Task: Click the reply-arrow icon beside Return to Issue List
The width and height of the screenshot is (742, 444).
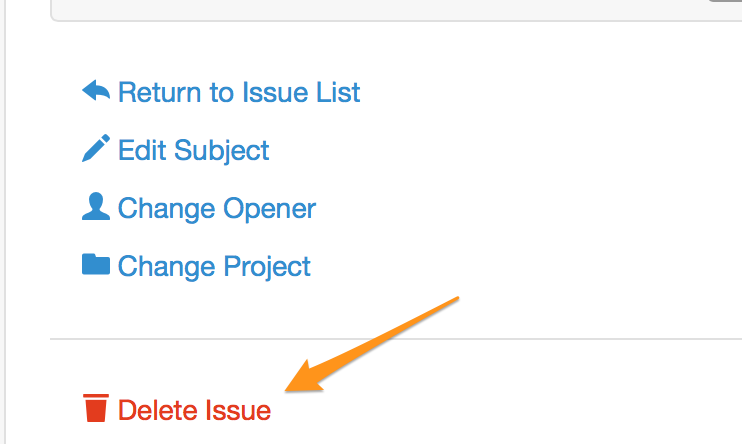Action: 95,92
